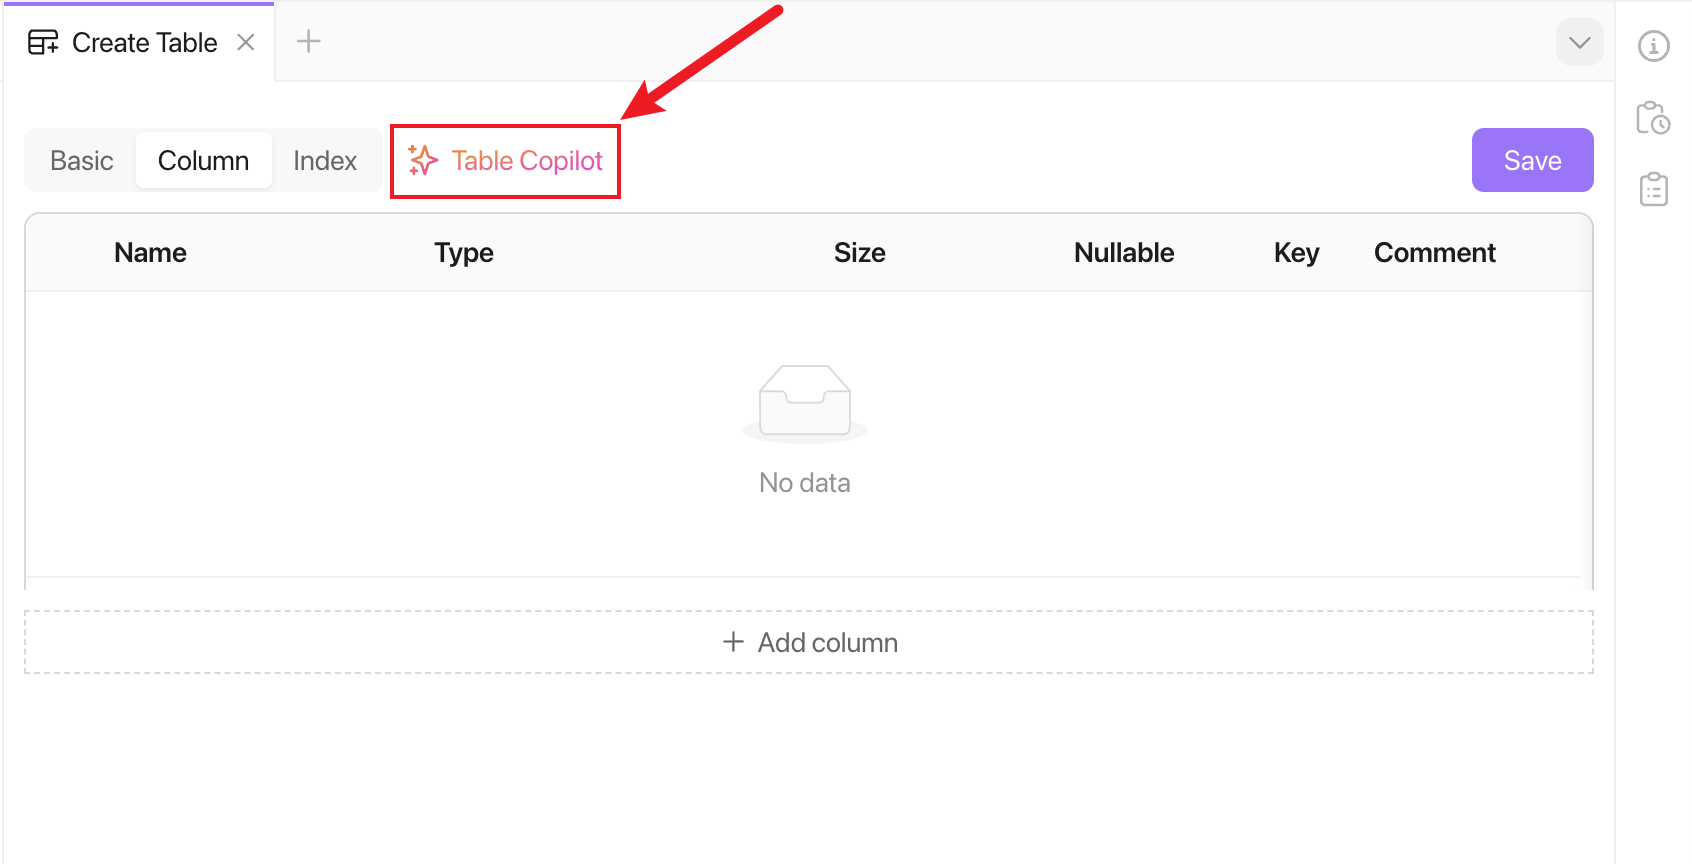Image resolution: width=1692 pixels, height=864 pixels.
Task: Click the No data empty inbox icon
Action: coord(805,403)
